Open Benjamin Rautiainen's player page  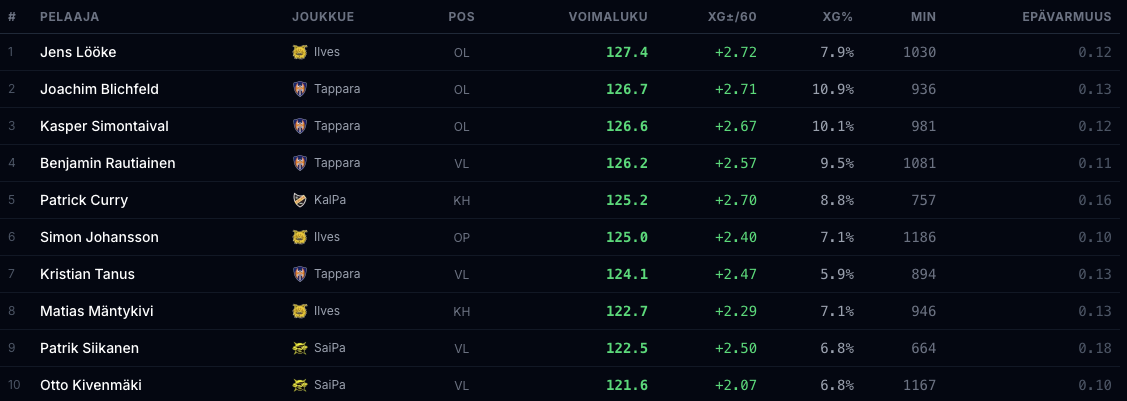pyautogui.click(x=107, y=163)
